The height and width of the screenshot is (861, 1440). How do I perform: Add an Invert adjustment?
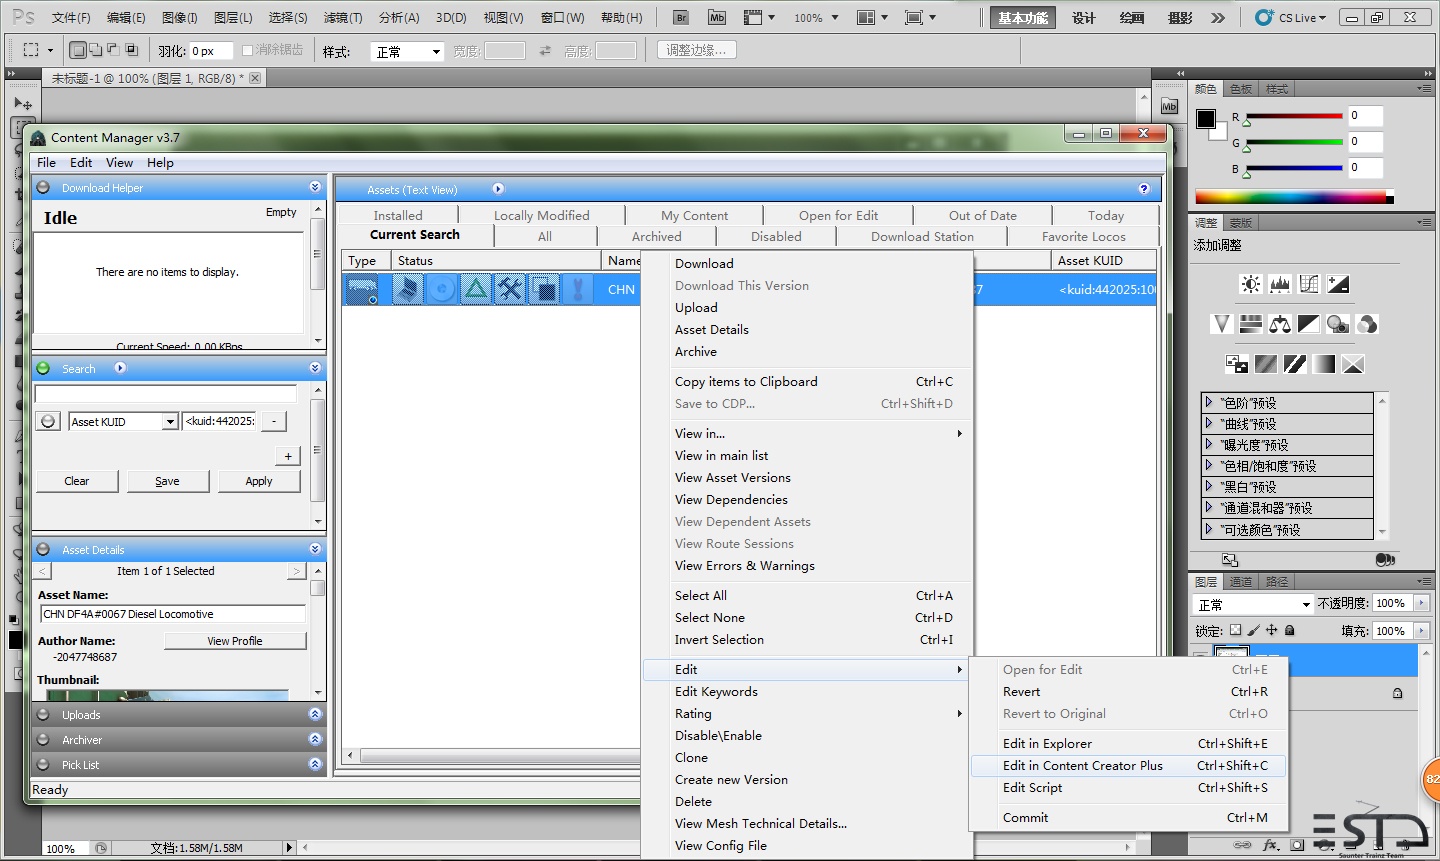[1237, 364]
